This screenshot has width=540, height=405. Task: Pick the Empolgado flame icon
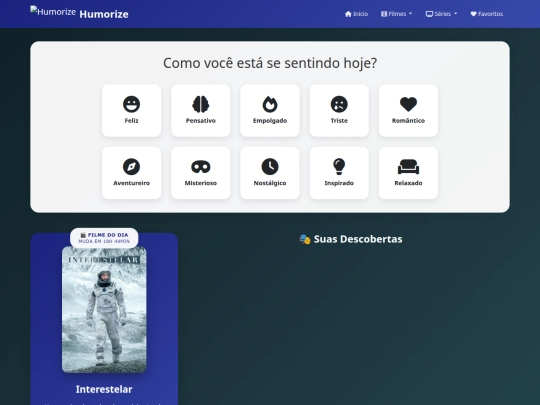(x=270, y=104)
